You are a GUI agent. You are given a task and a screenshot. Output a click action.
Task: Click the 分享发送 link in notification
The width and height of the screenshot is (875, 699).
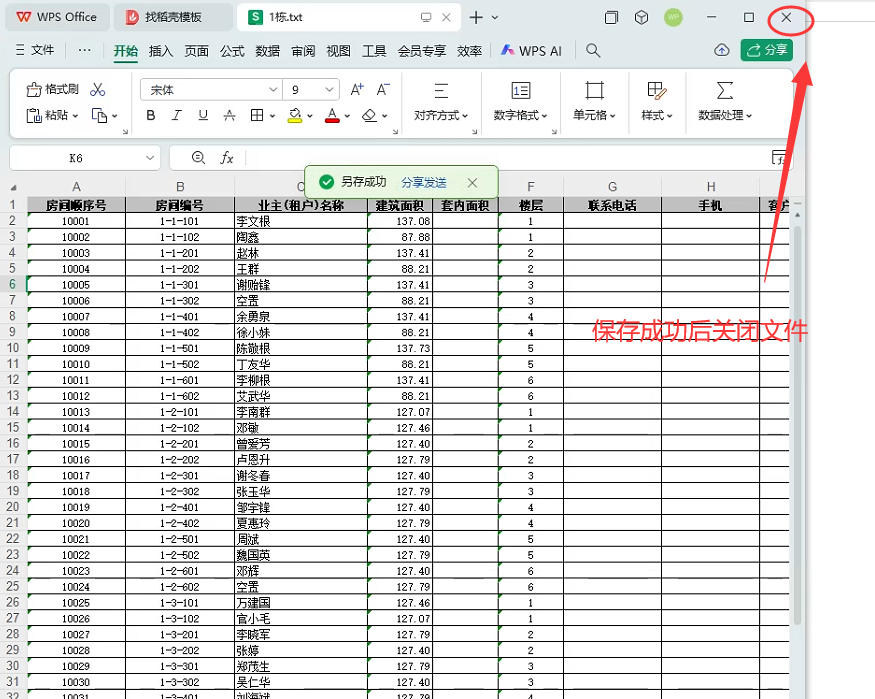[424, 182]
